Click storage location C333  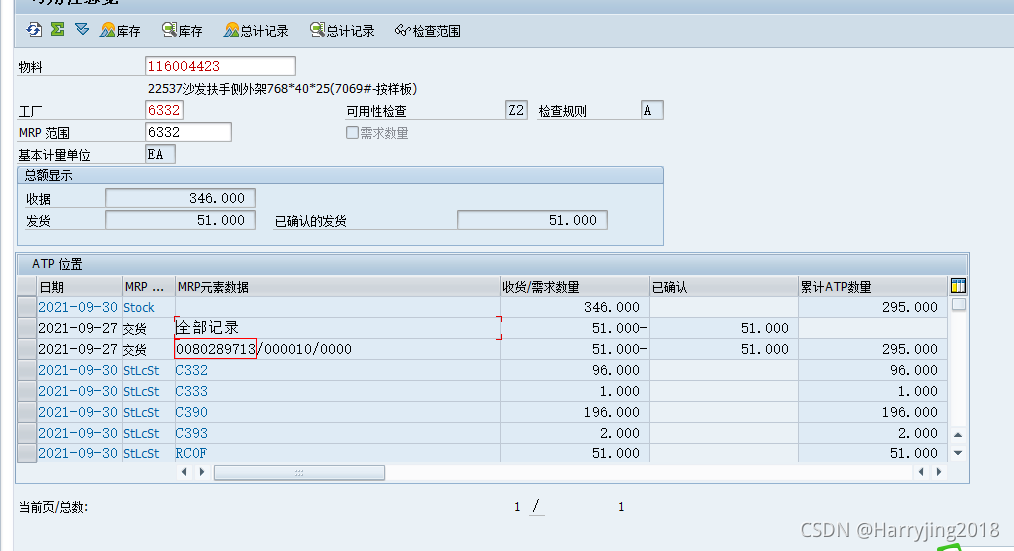point(191,391)
